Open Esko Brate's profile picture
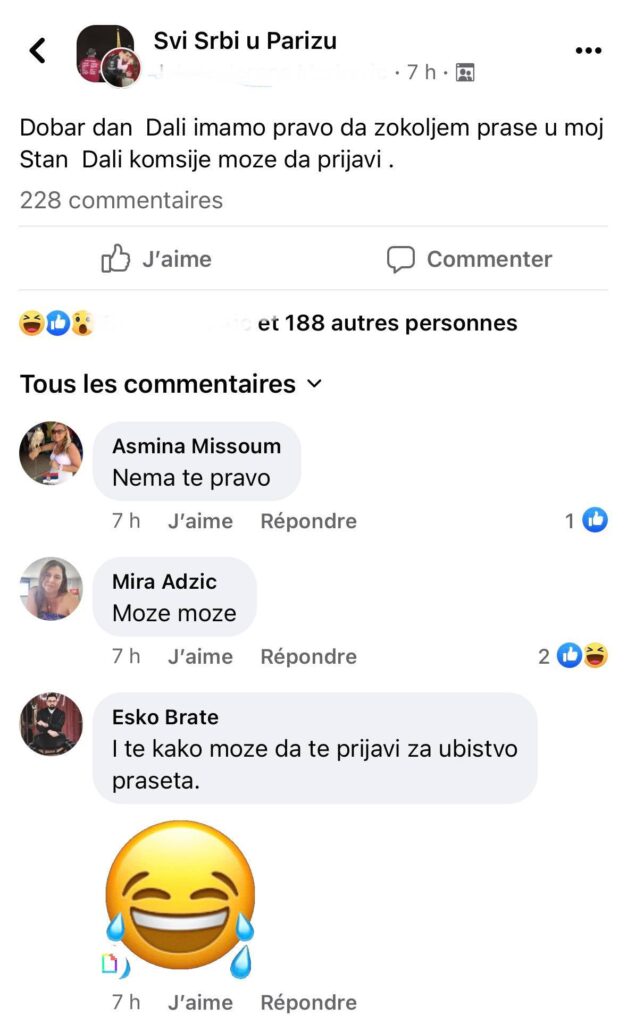The height and width of the screenshot is (1024, 627). point(51,724)
